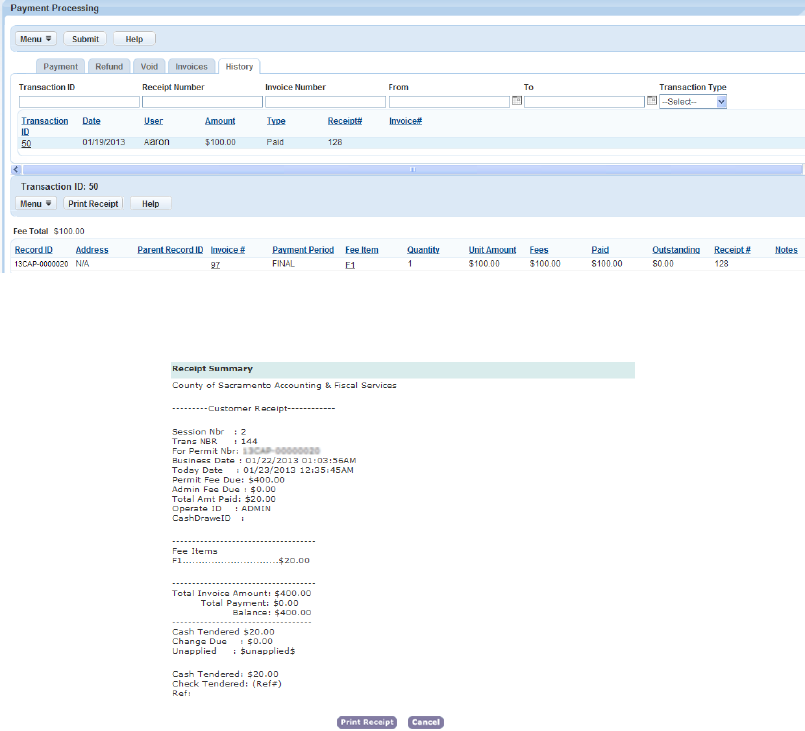Click the top Help button
The image size is (805, 731).
tap(134, 39)
